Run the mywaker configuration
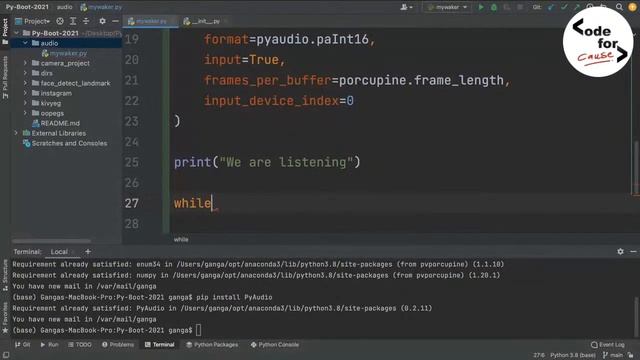Viewport: 640px width, 360px height. coord(481,7)
